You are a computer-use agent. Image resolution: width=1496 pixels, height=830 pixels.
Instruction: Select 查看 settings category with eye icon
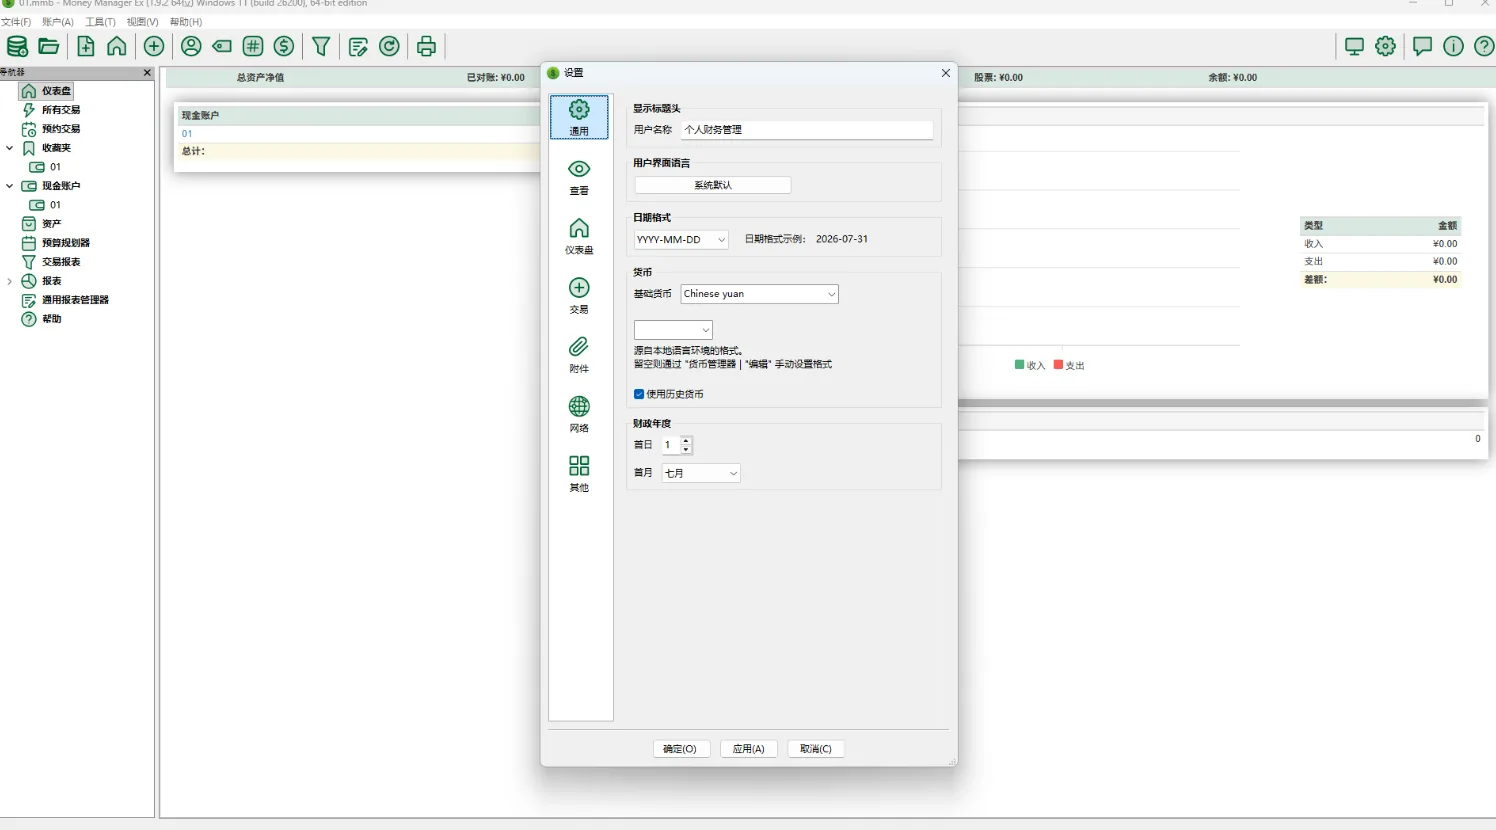(x=579, y=177)
